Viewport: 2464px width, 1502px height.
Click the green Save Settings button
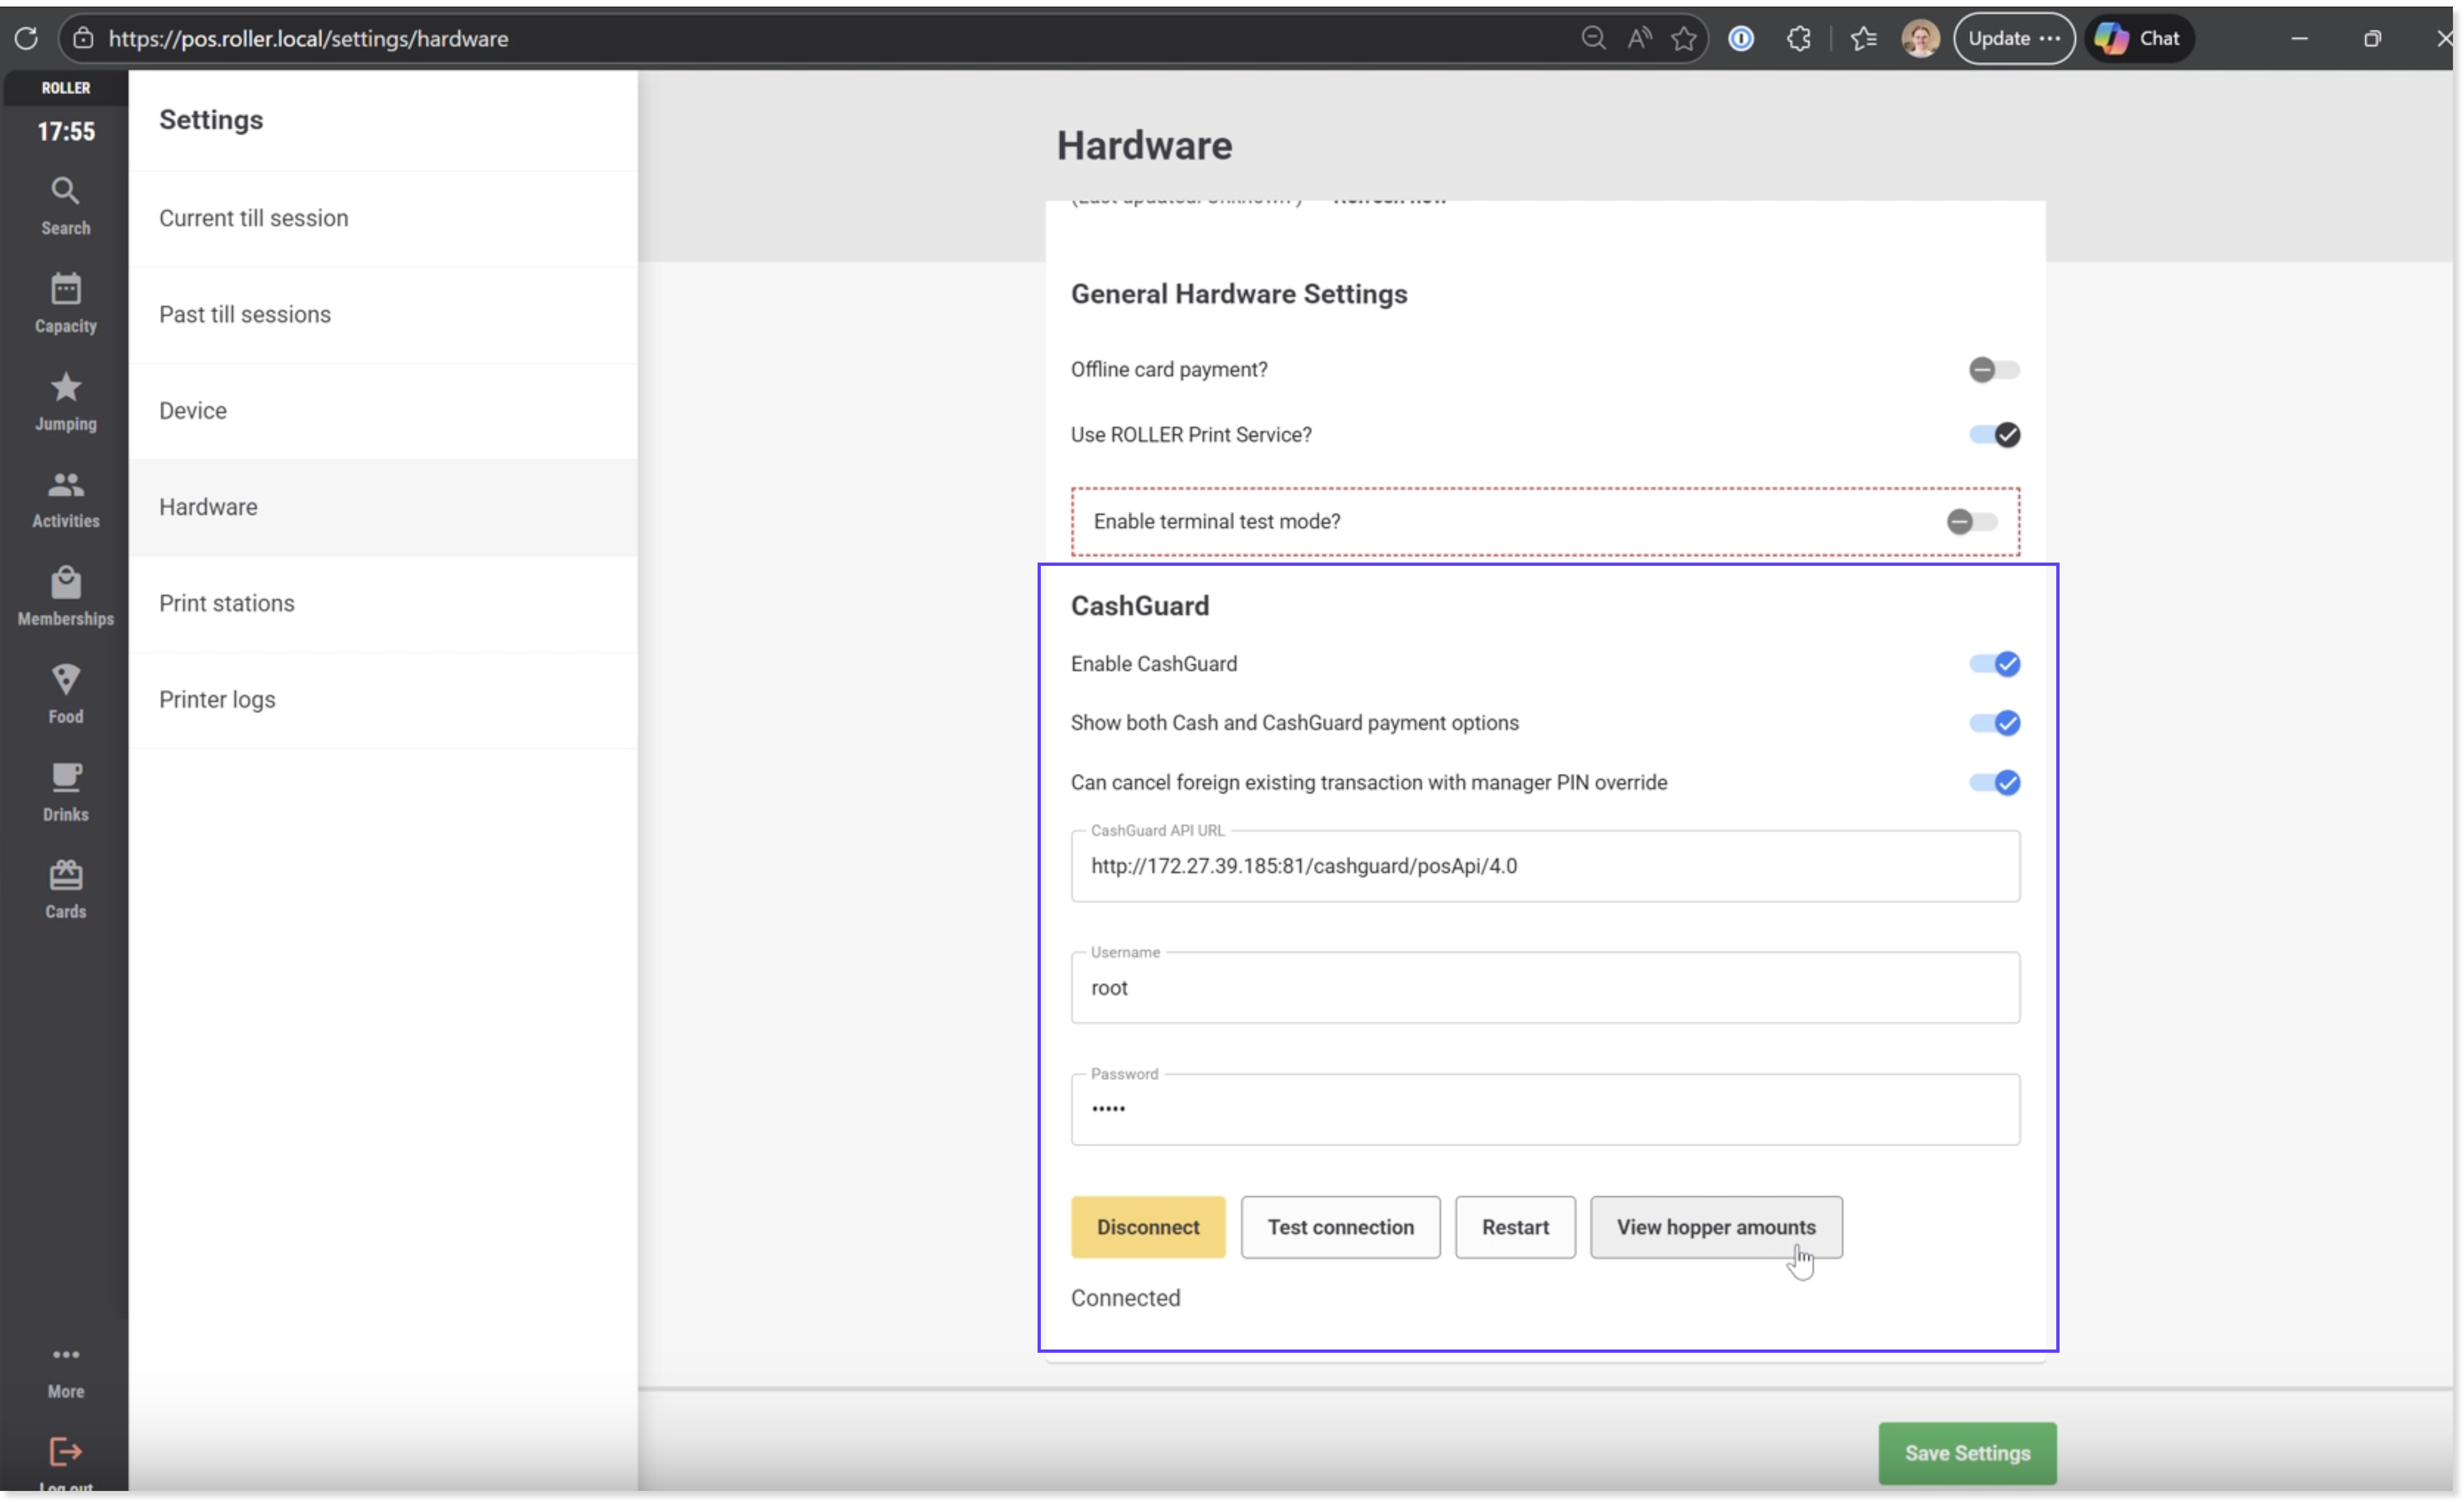click(x=1966, y=1453)
